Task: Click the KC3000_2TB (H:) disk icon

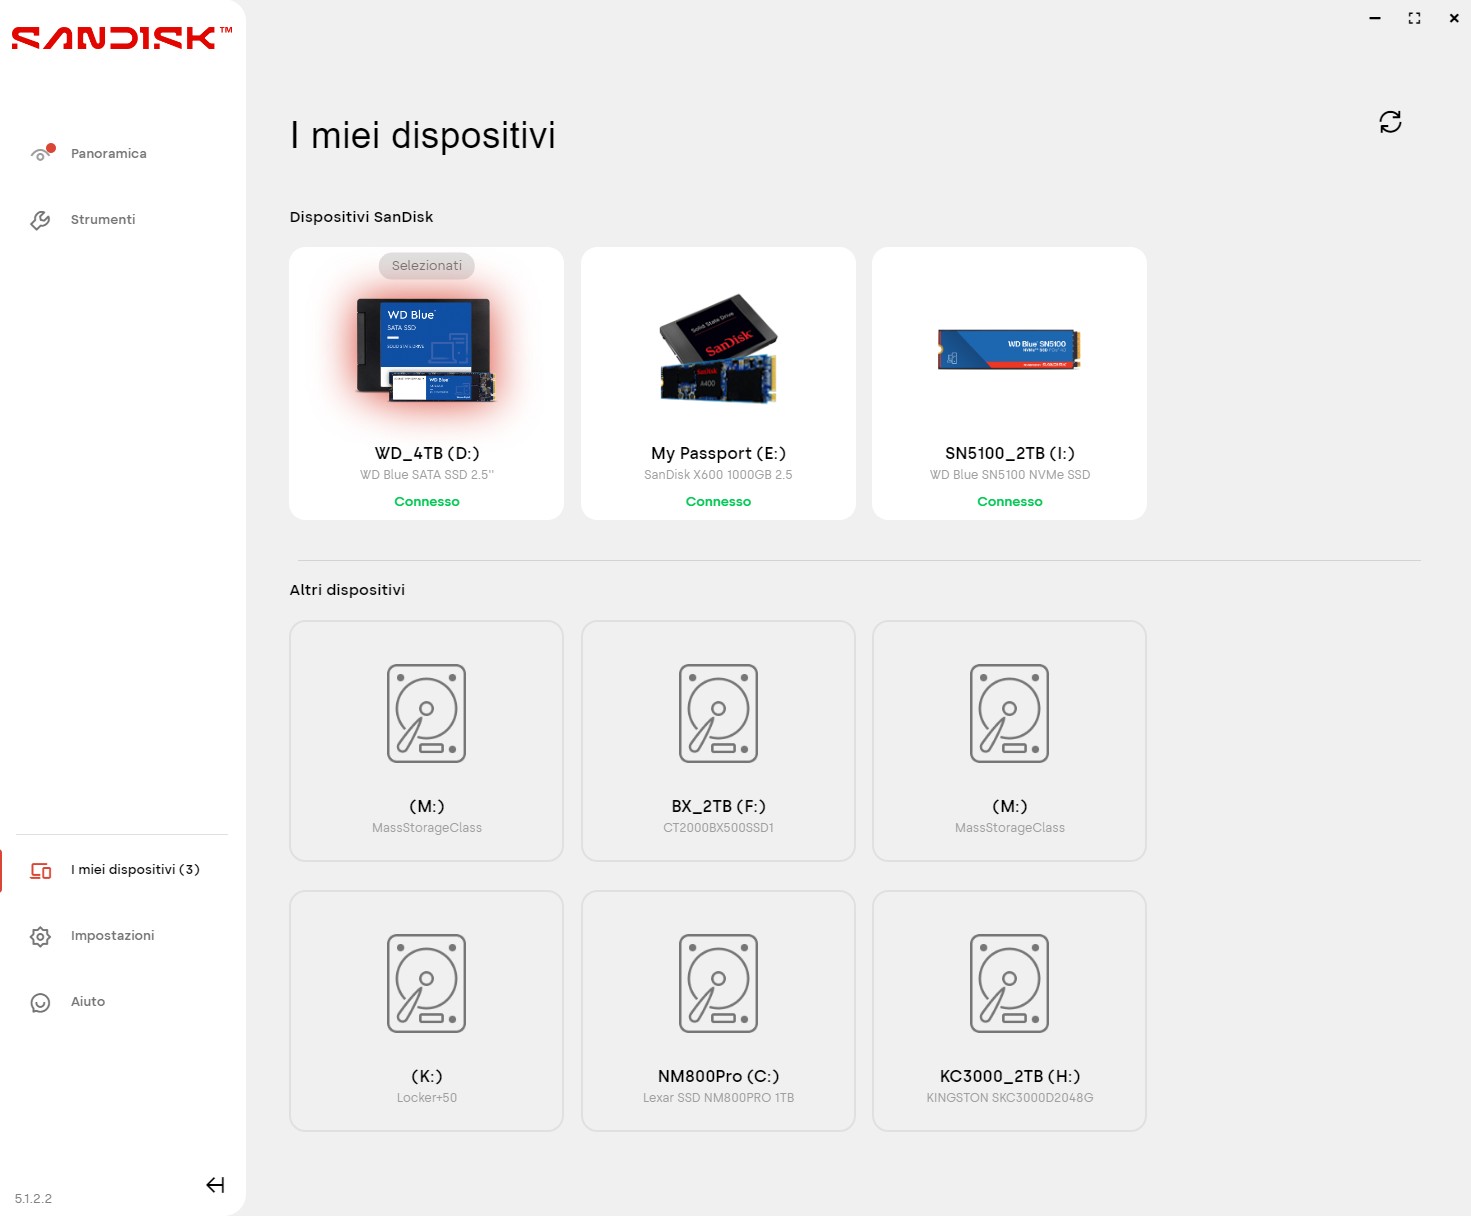Action: (x=1009, y=983)
